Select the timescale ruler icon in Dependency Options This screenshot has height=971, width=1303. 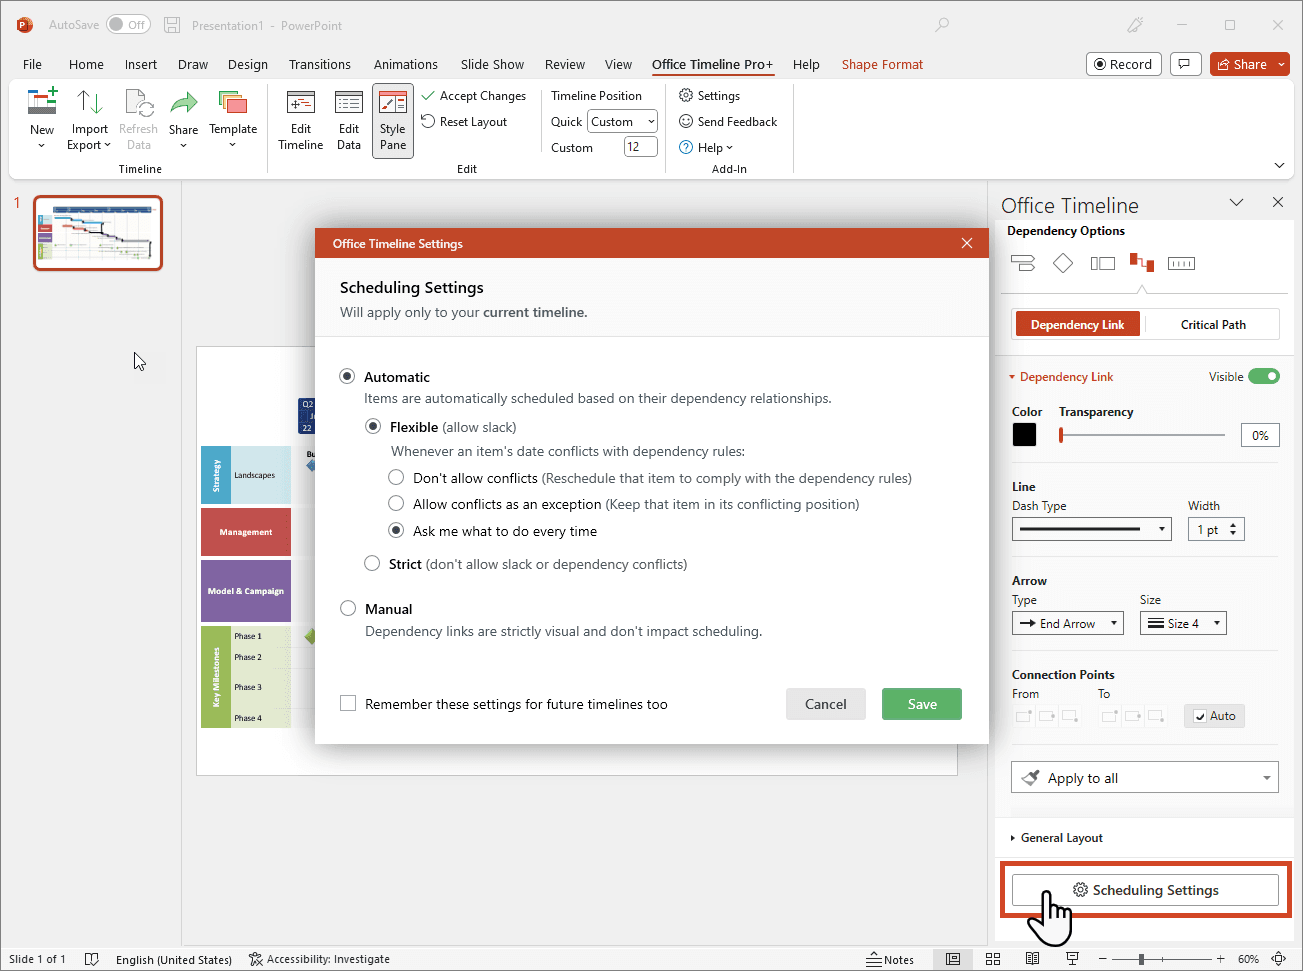coord(1181,263)
